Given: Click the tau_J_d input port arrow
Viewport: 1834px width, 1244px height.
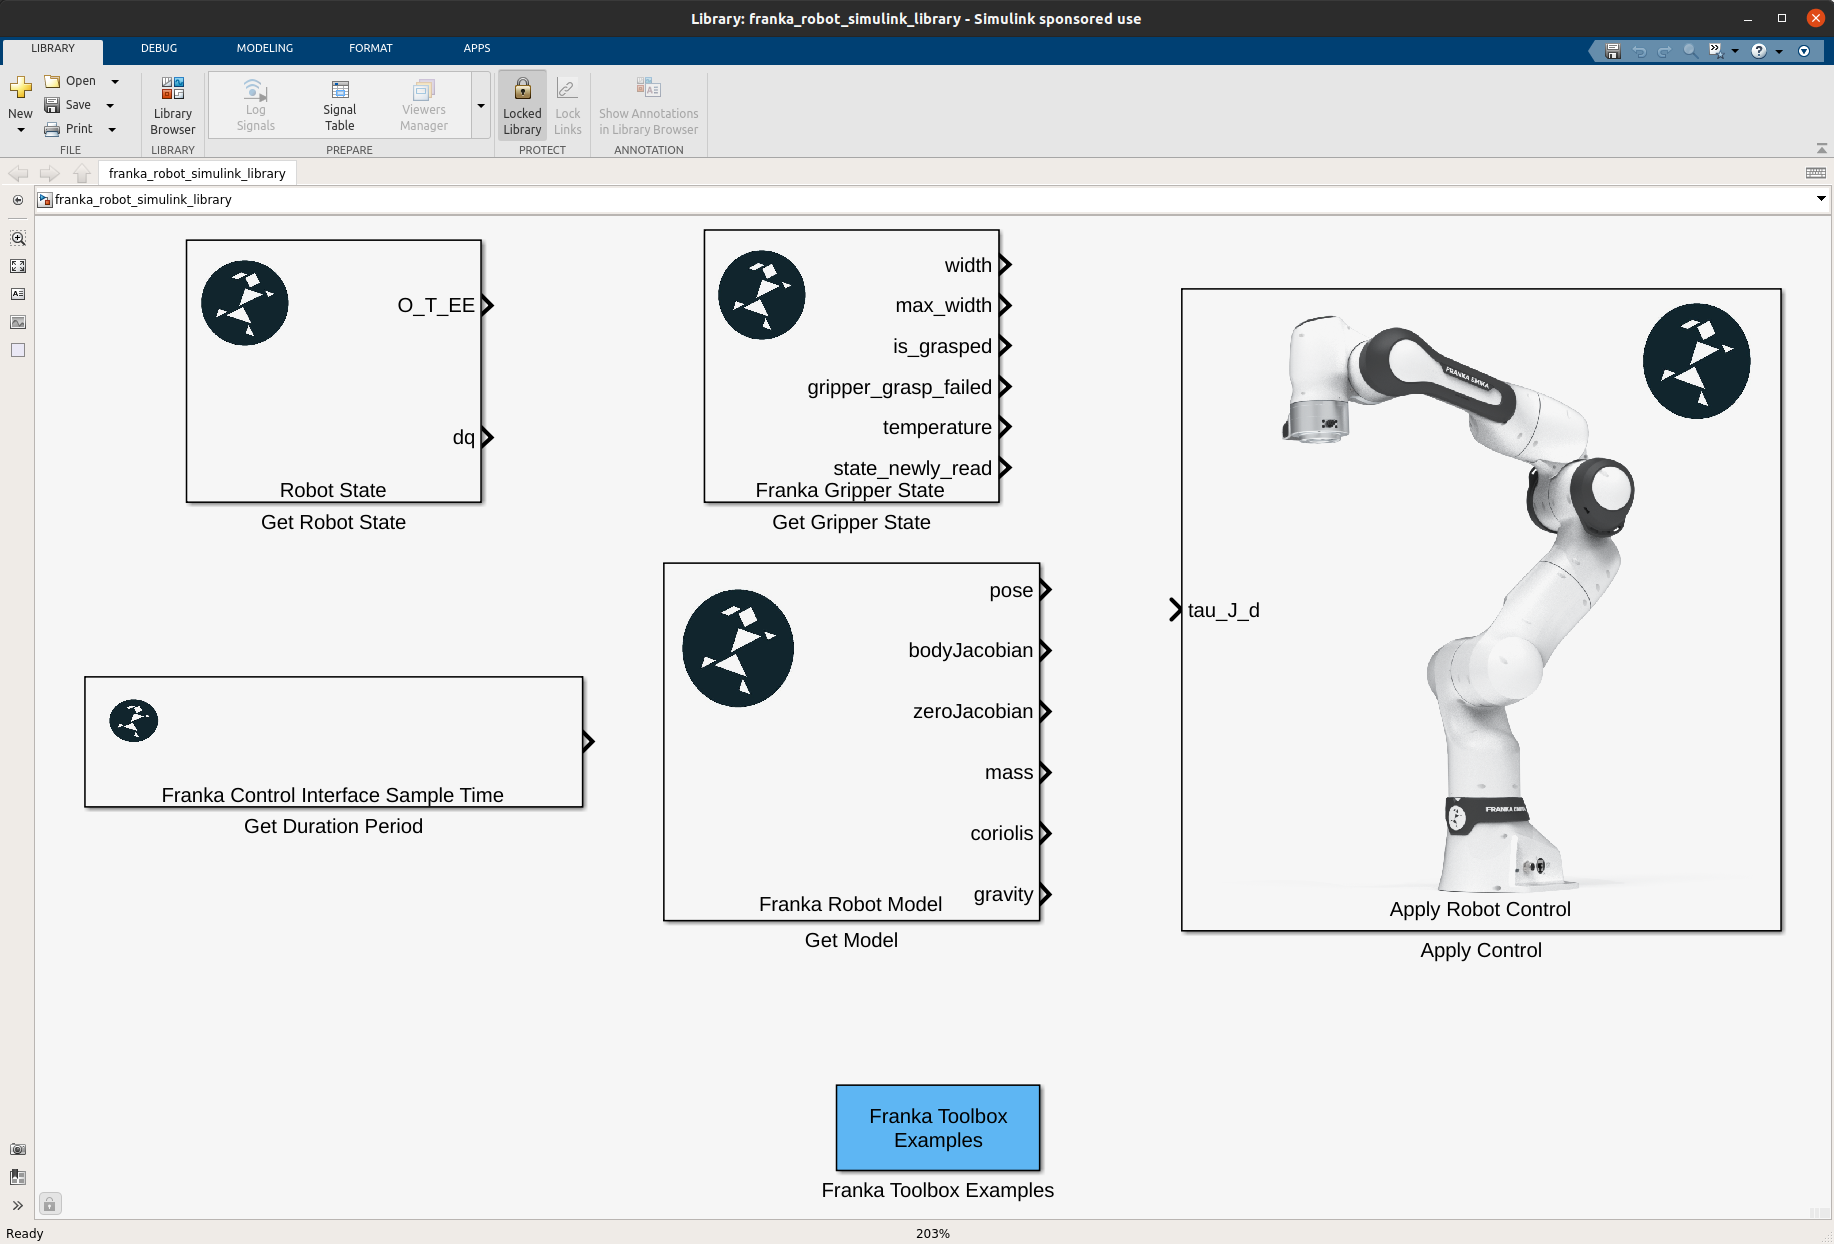Looking at the screenshot, I should (x=1176, y=610).
